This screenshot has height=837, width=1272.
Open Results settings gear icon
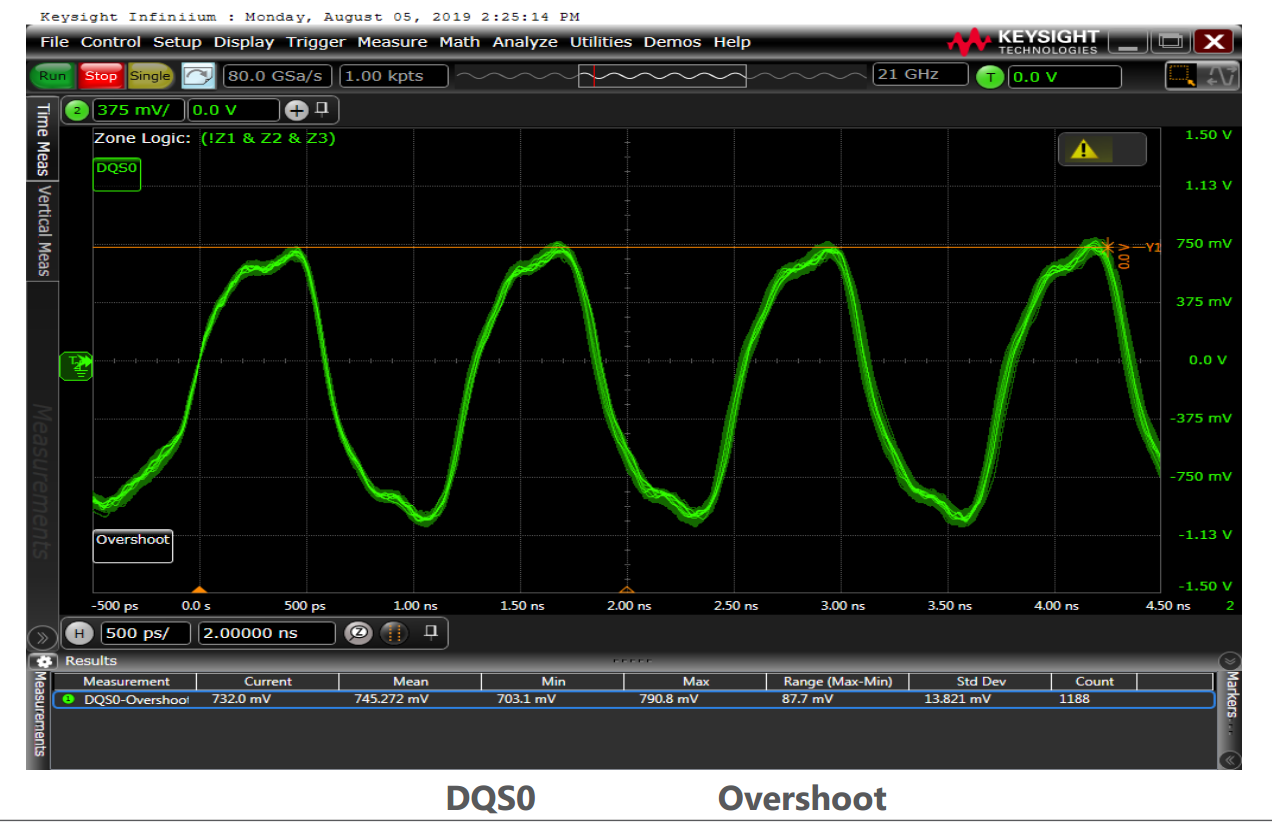43,661
